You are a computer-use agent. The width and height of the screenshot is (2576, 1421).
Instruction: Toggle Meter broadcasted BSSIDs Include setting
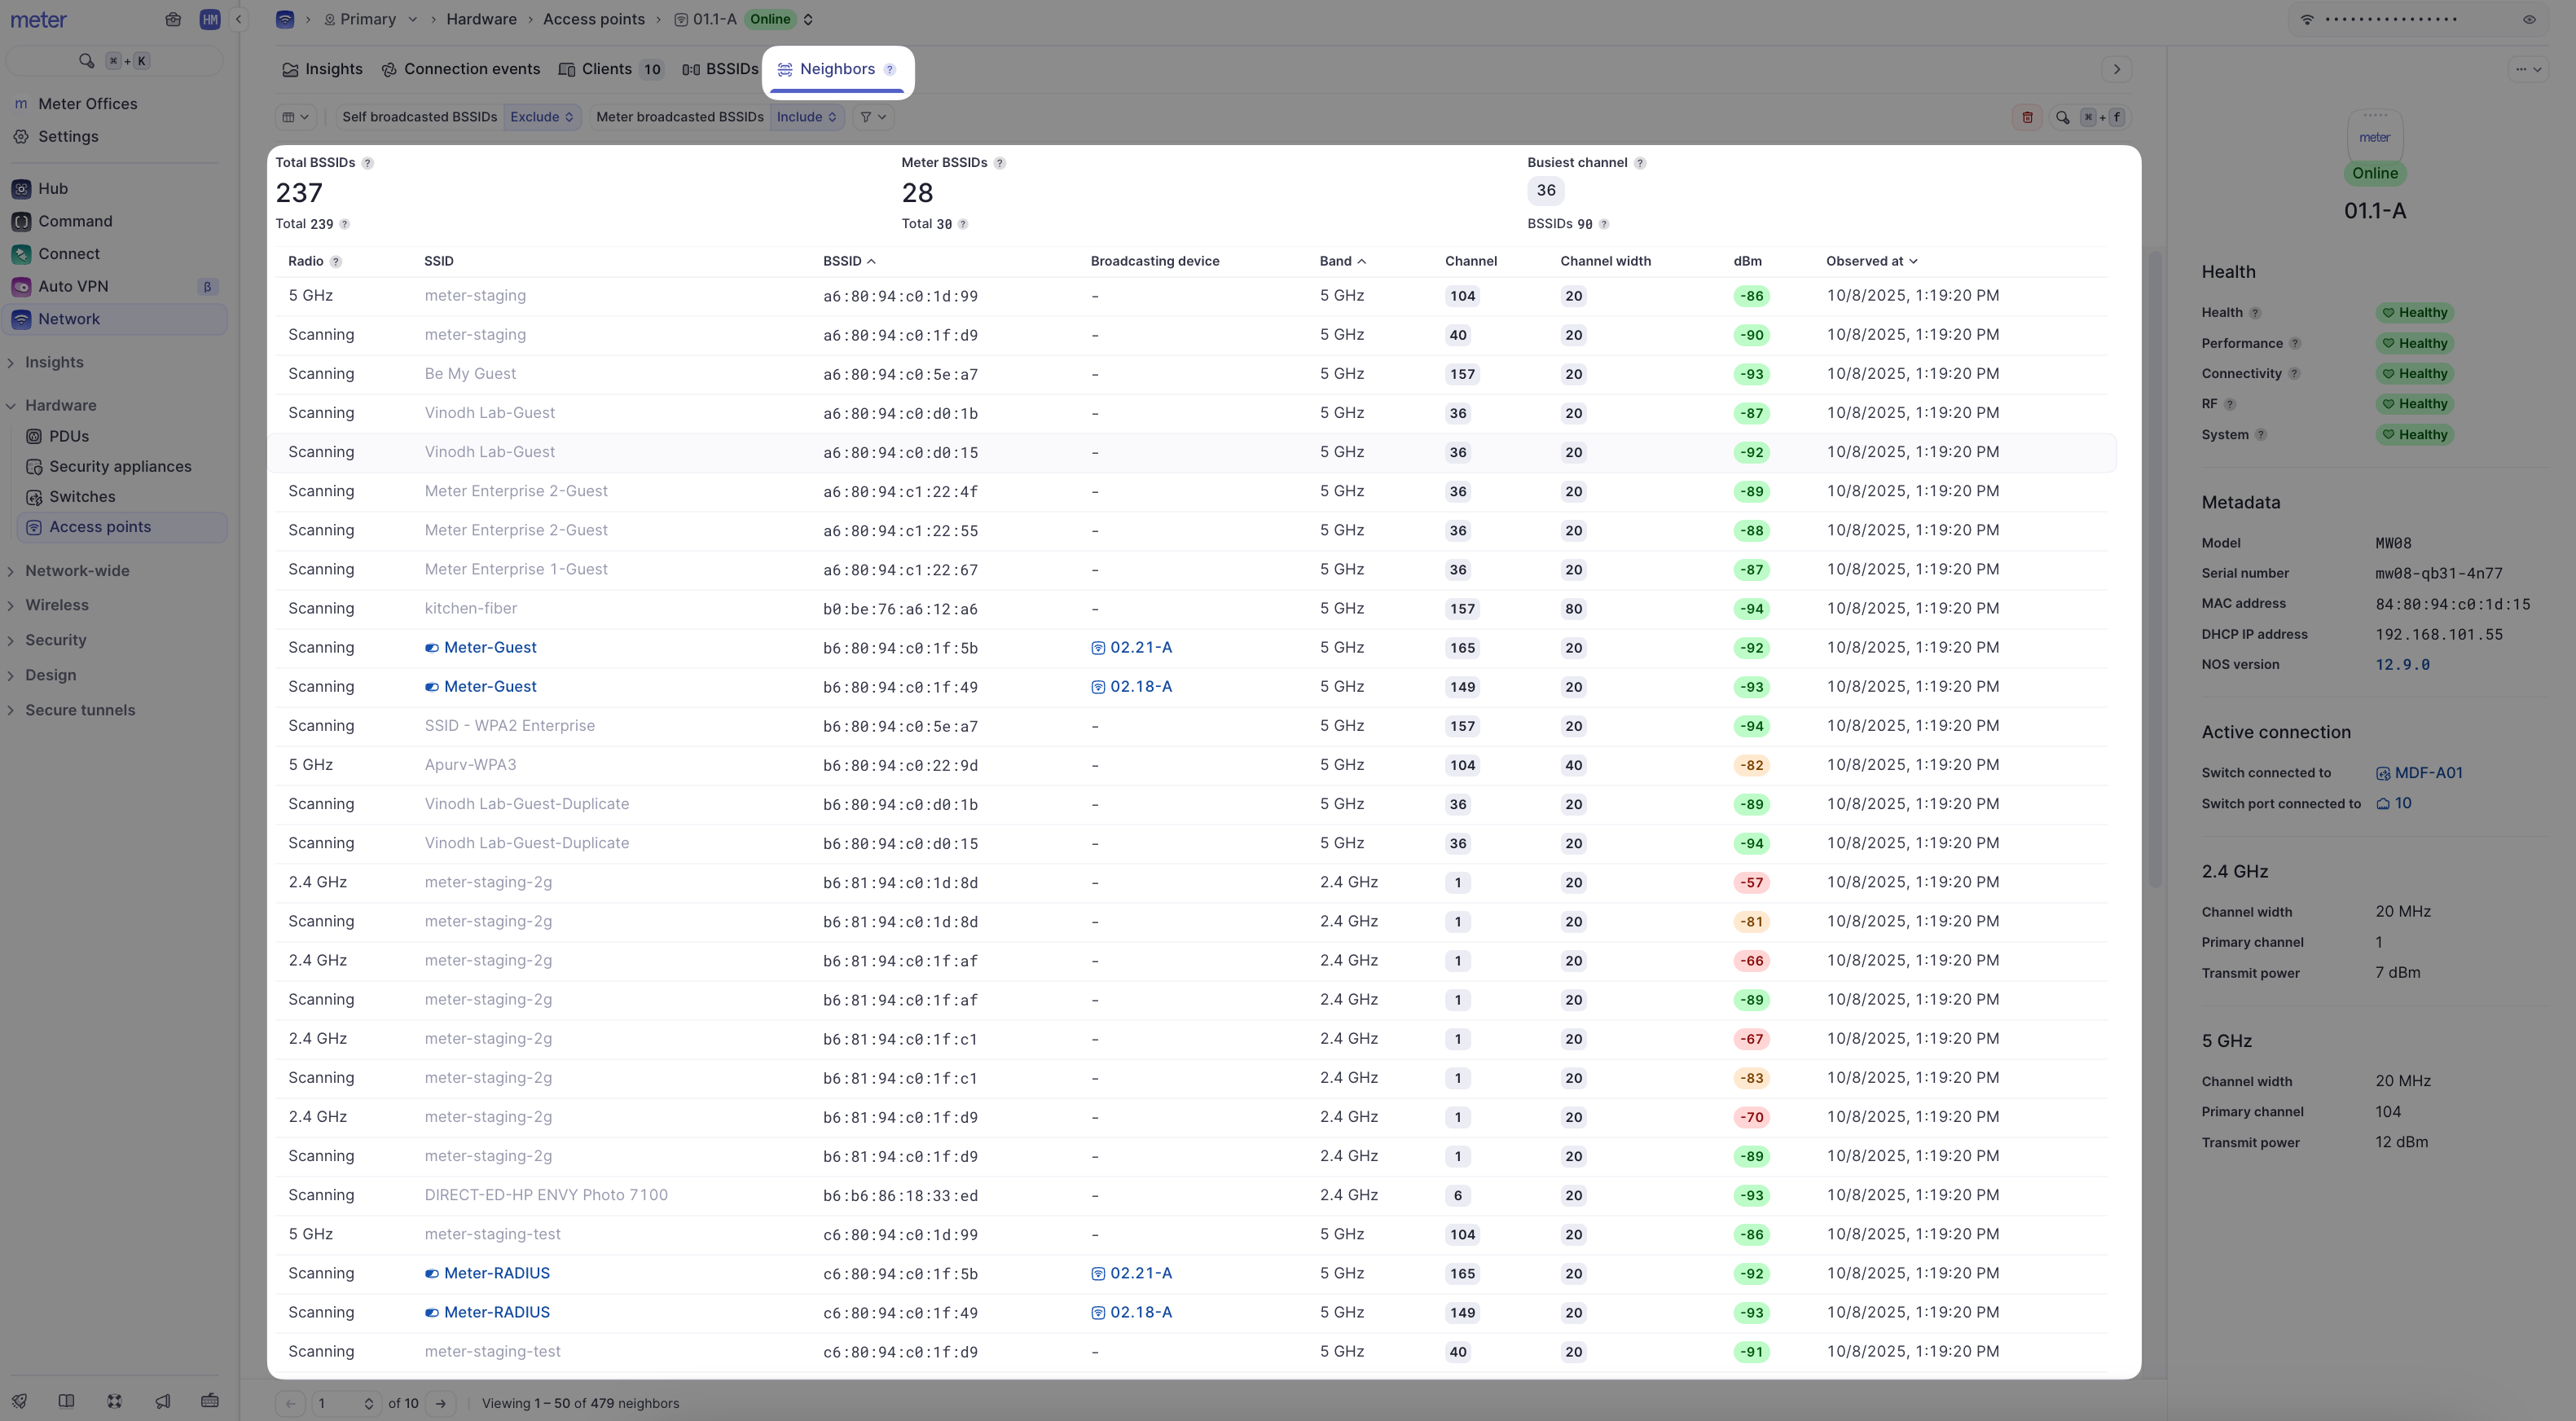[806, 117]
